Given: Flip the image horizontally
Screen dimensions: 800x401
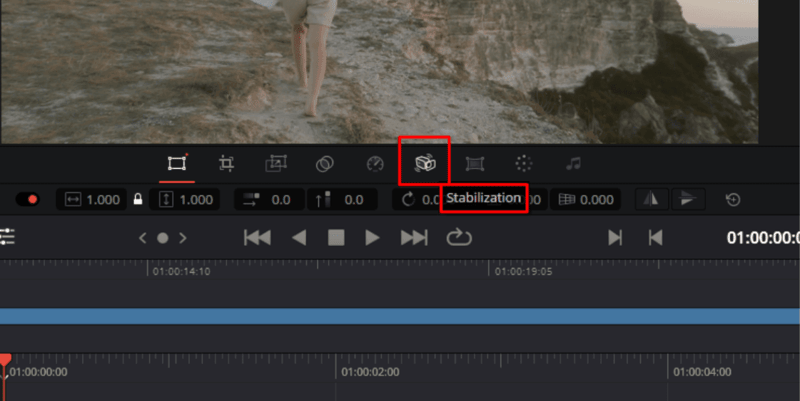Looking at the screenshot, I should point(651,199).
